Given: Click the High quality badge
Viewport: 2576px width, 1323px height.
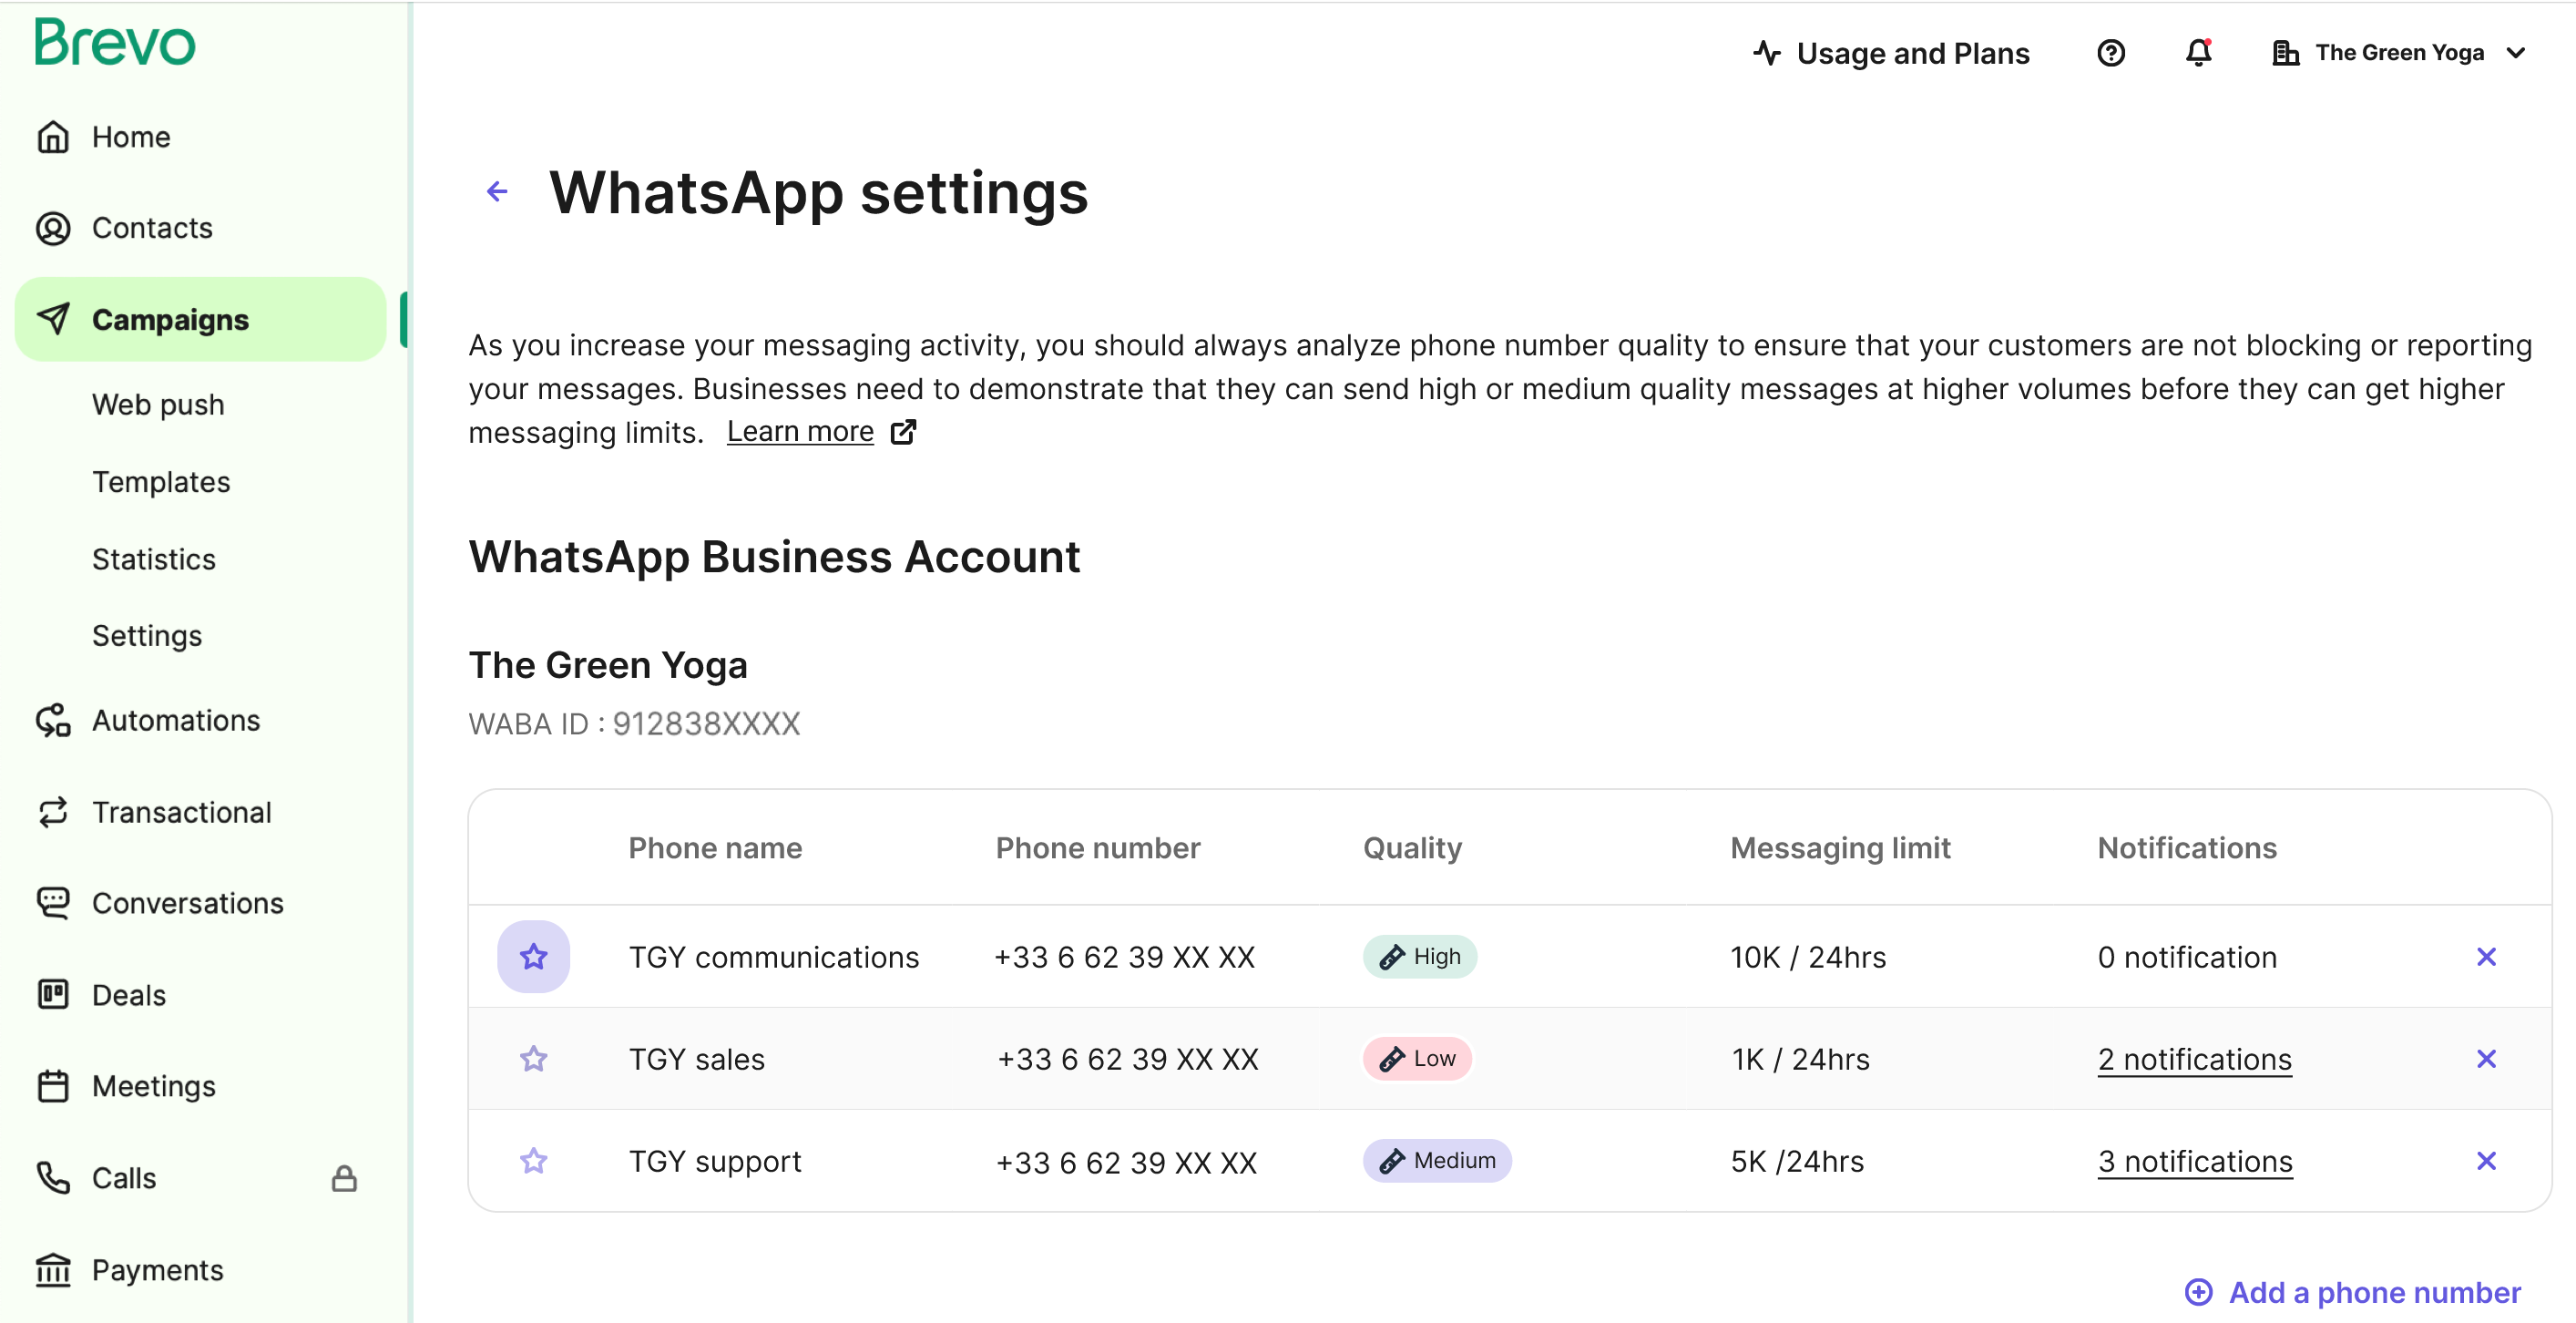Looking at the screenshot, I should click(x=1419, y=957).
